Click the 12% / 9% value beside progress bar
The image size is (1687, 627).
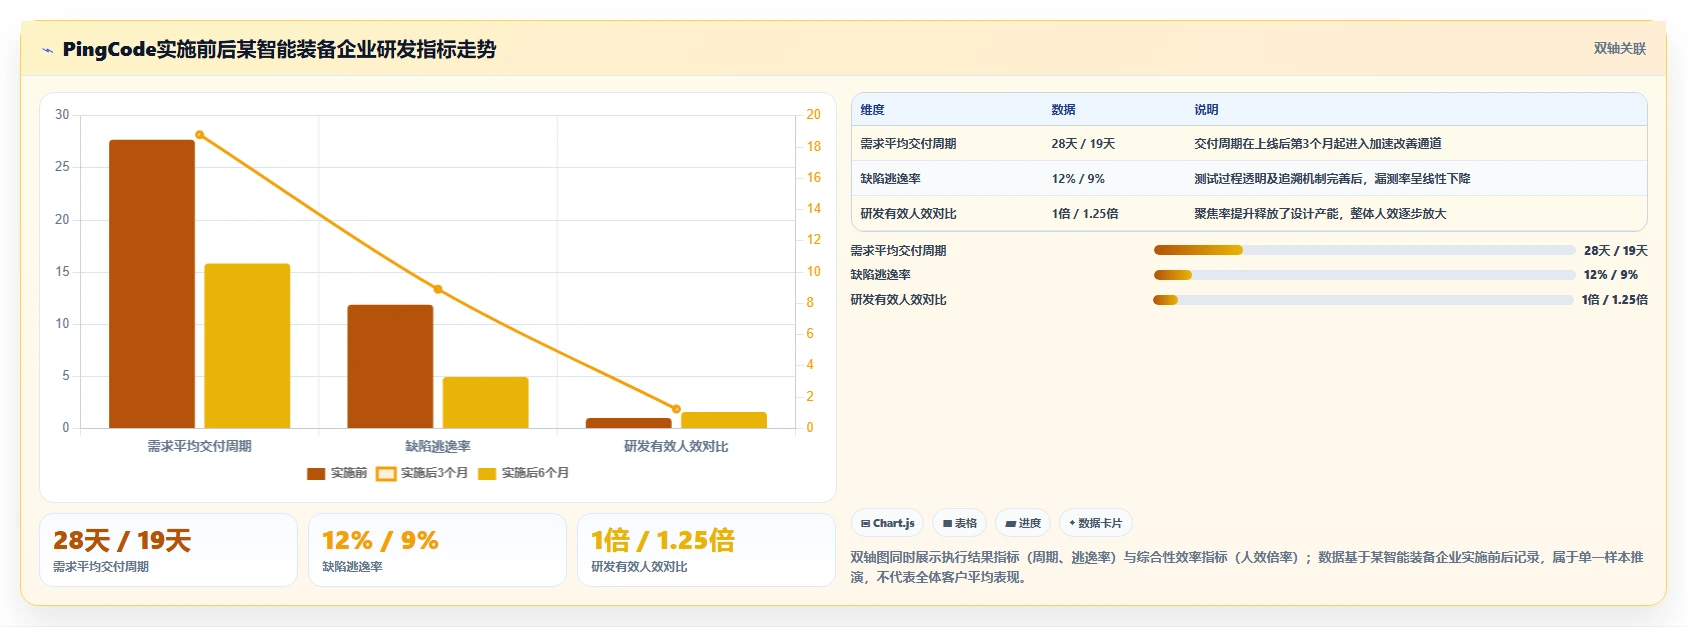[x=1610, y=275]
